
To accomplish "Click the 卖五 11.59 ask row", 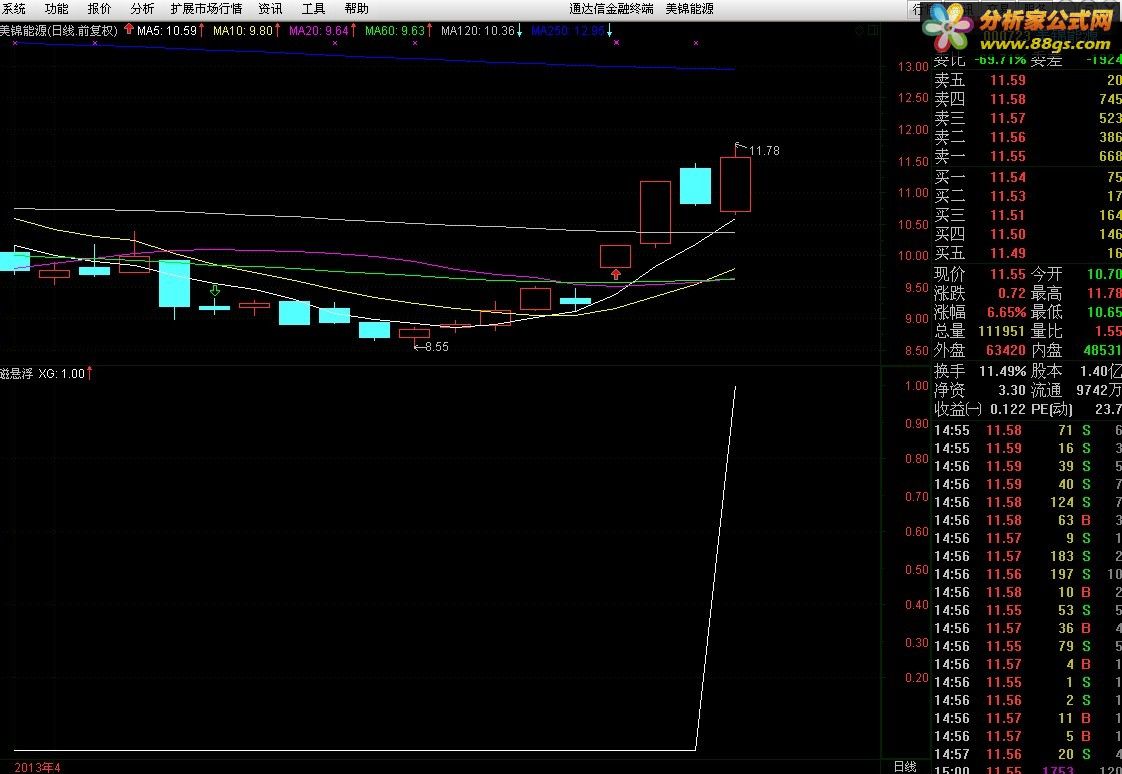I will [x=1028, y=80].
